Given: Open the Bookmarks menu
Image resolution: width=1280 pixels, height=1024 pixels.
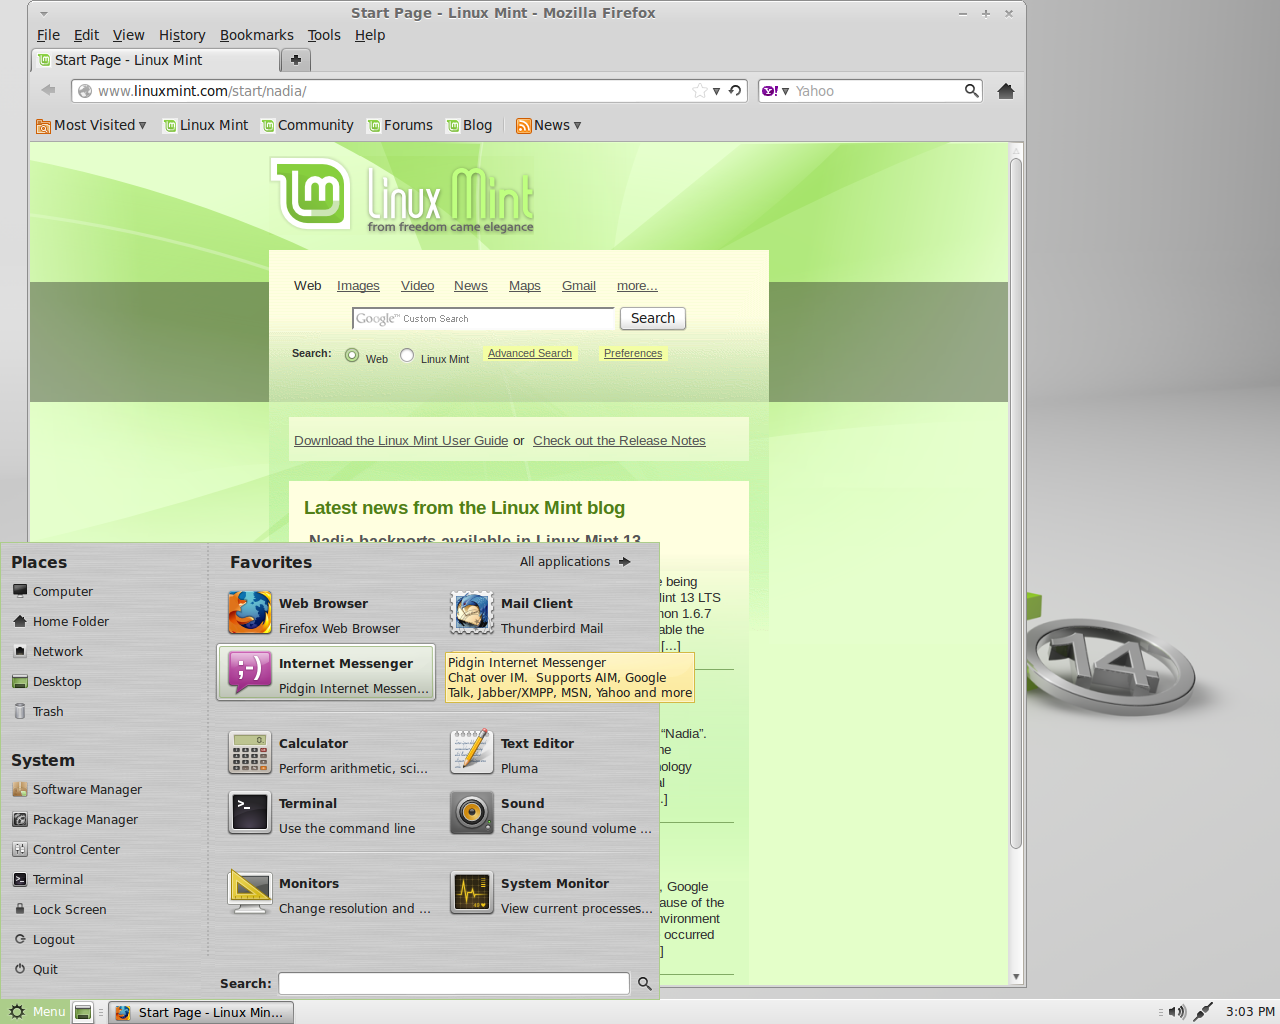Looking at the screenshot, I should 257,35.
